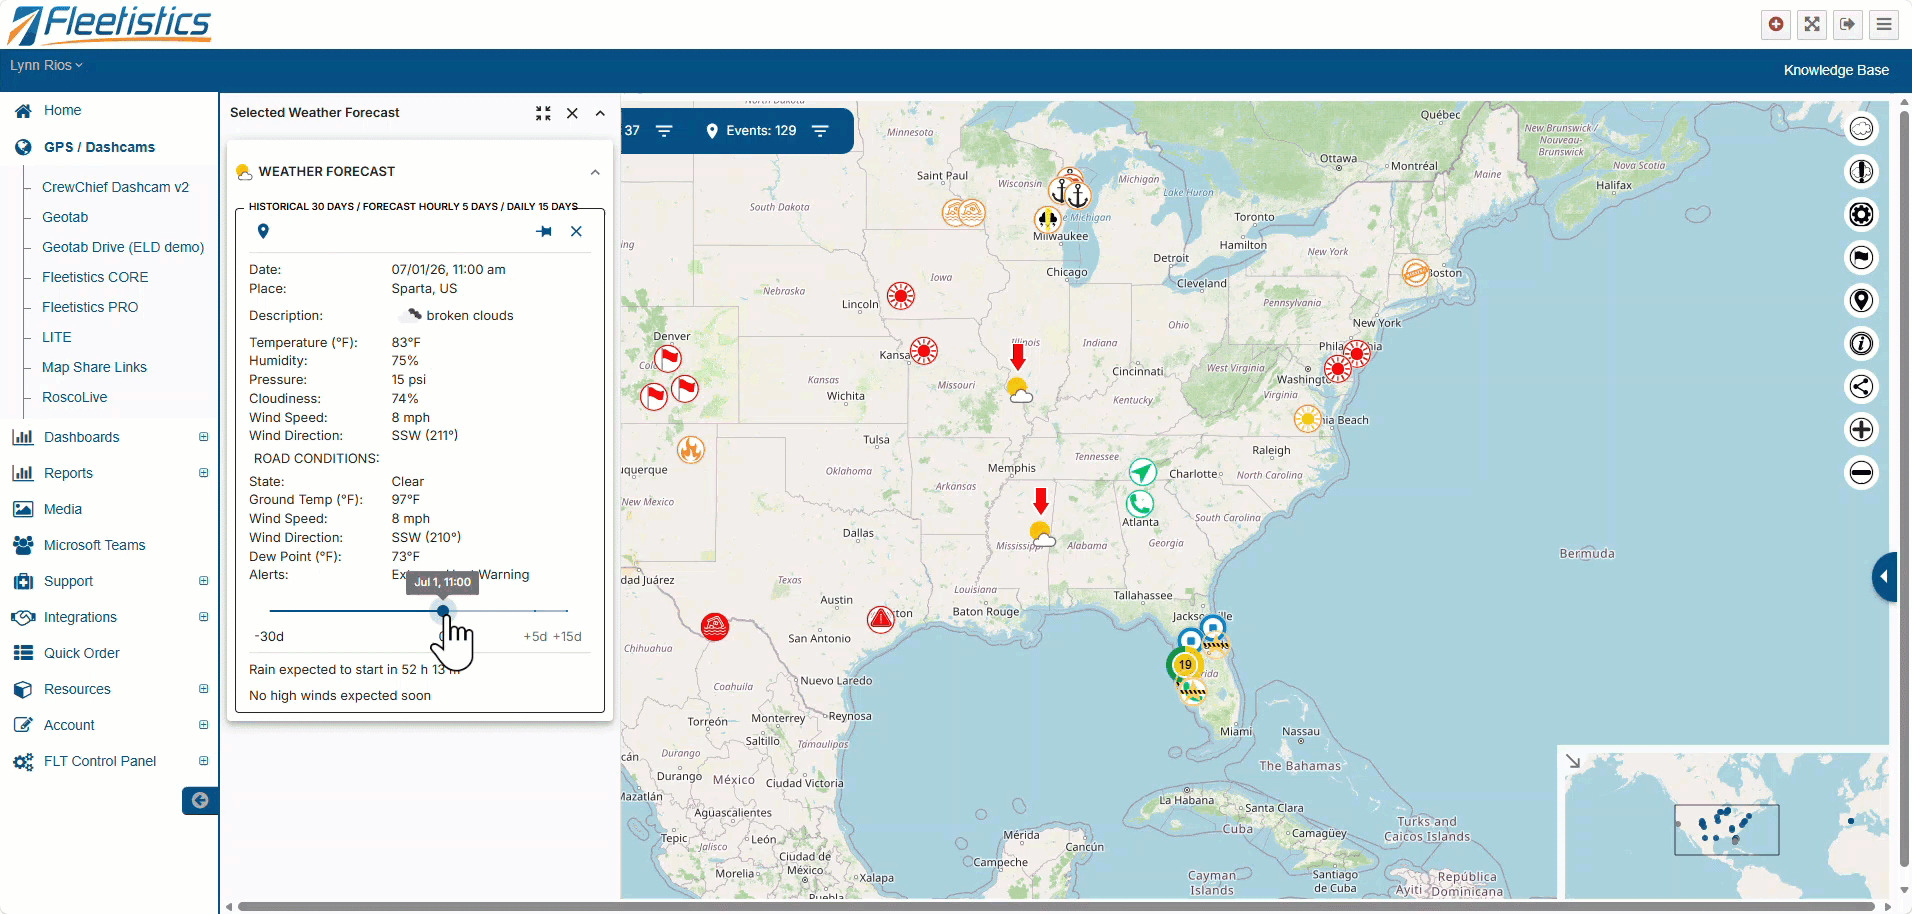Open the location pin map control

tap(1861, 301)
